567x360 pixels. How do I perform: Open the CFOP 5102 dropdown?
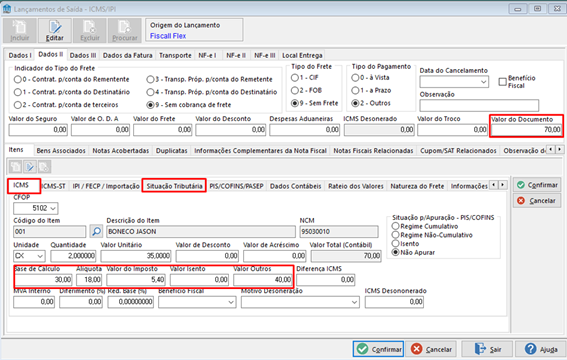coord(53,208)
